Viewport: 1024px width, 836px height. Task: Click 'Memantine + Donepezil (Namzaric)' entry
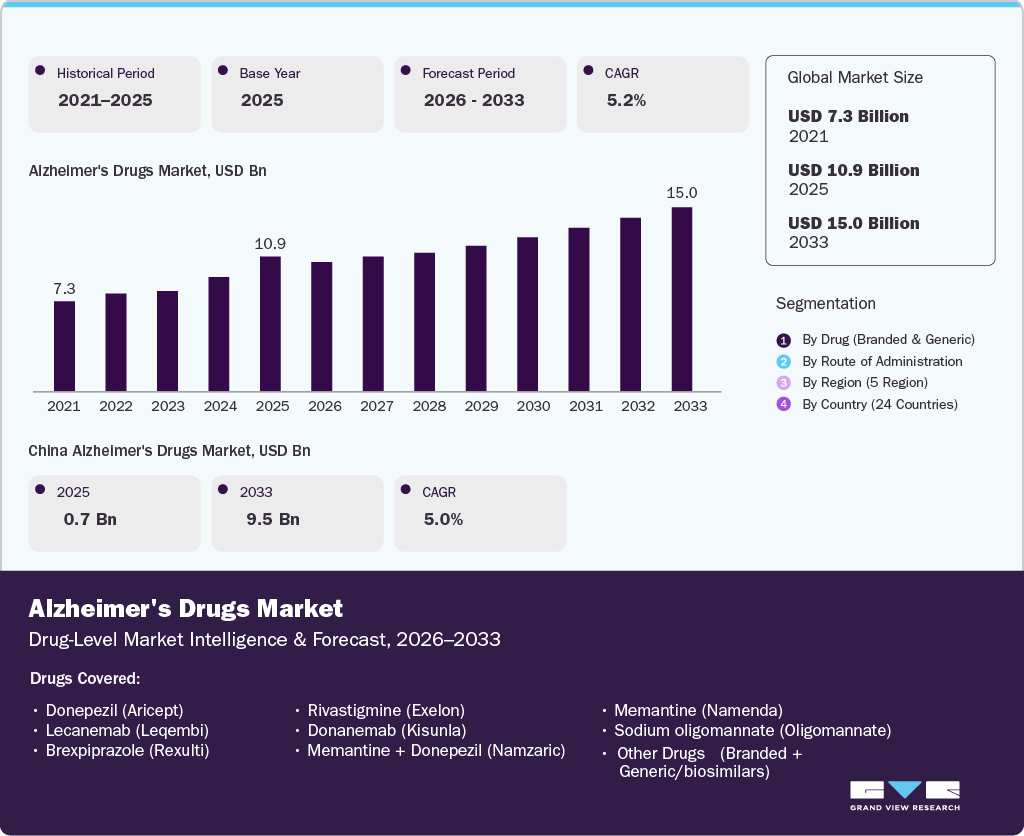click(x=436, y=751)
